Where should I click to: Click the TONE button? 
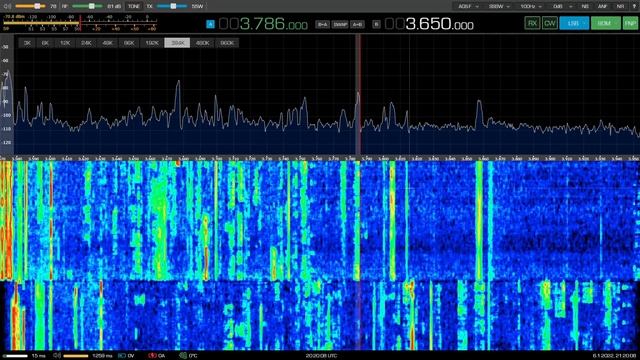[x=133, y=6]
